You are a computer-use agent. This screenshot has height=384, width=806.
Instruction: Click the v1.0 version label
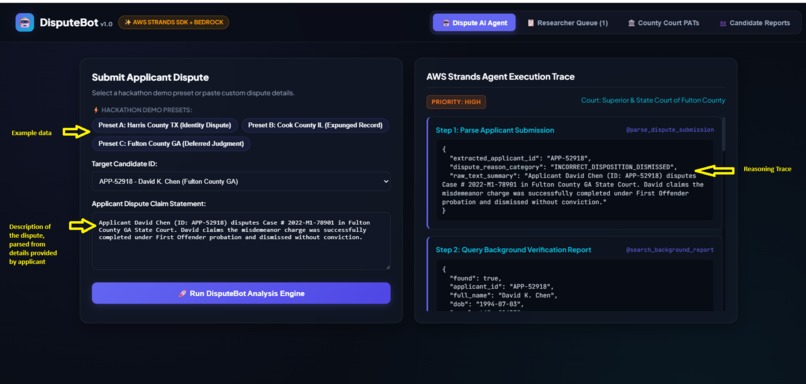pyautogui.click(x=106, y=24)
